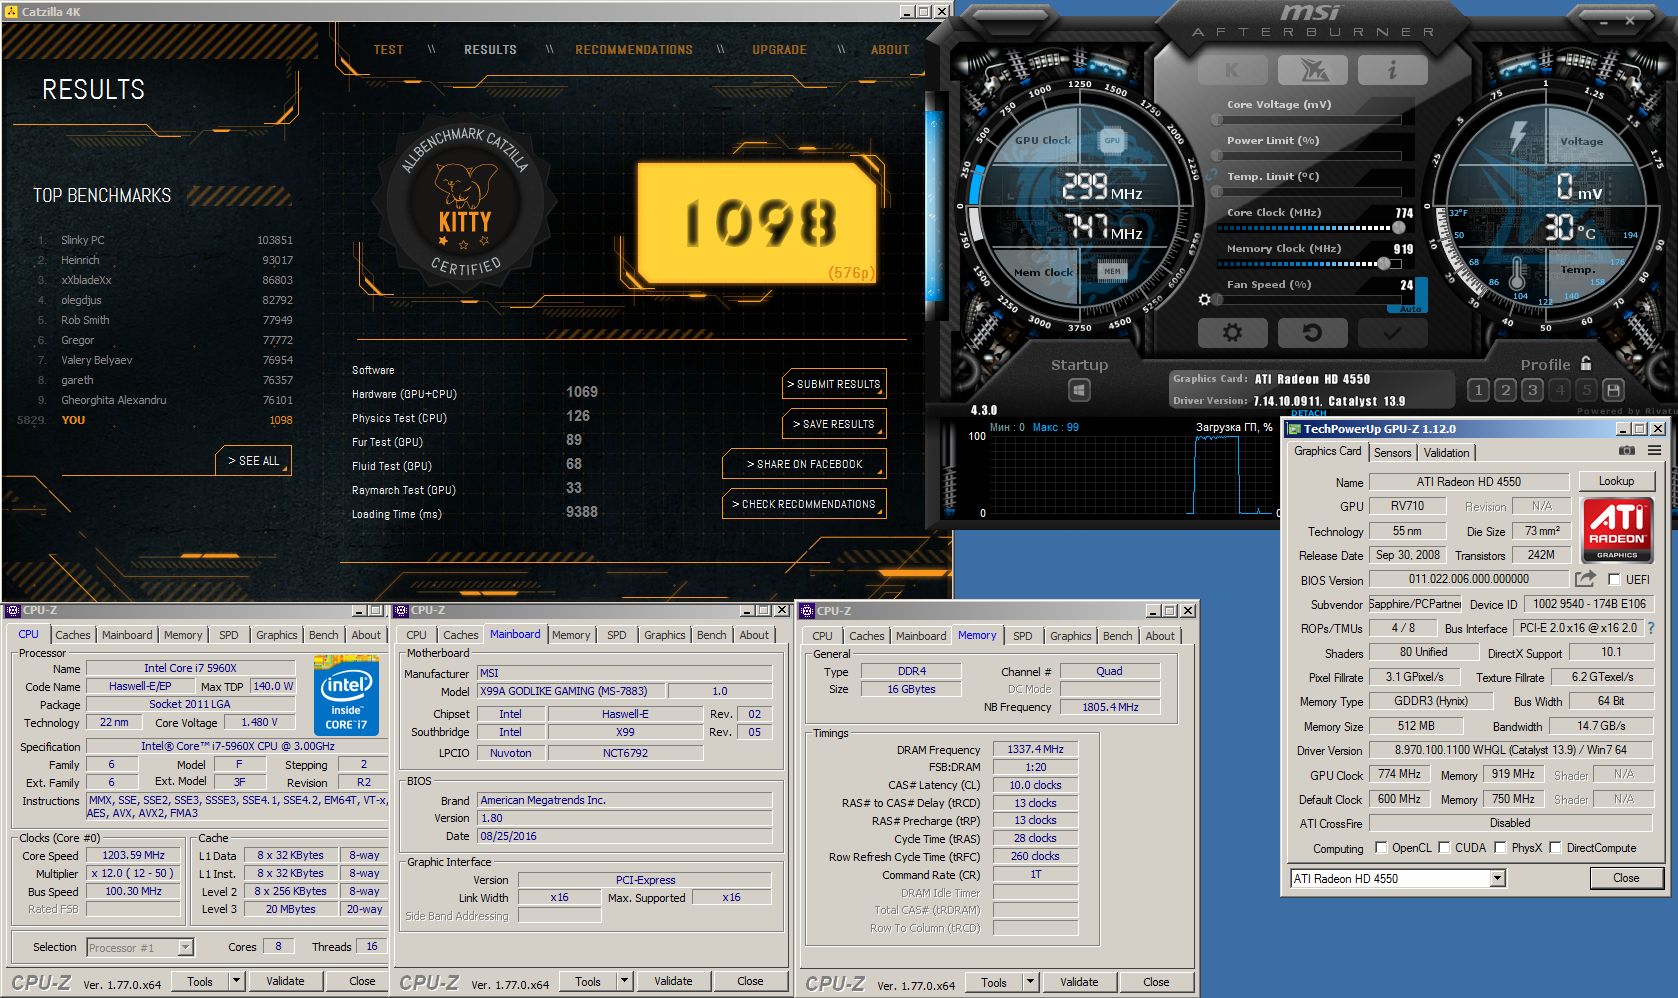Open Afterburner settings gear button

click(x=1232, y=332)
